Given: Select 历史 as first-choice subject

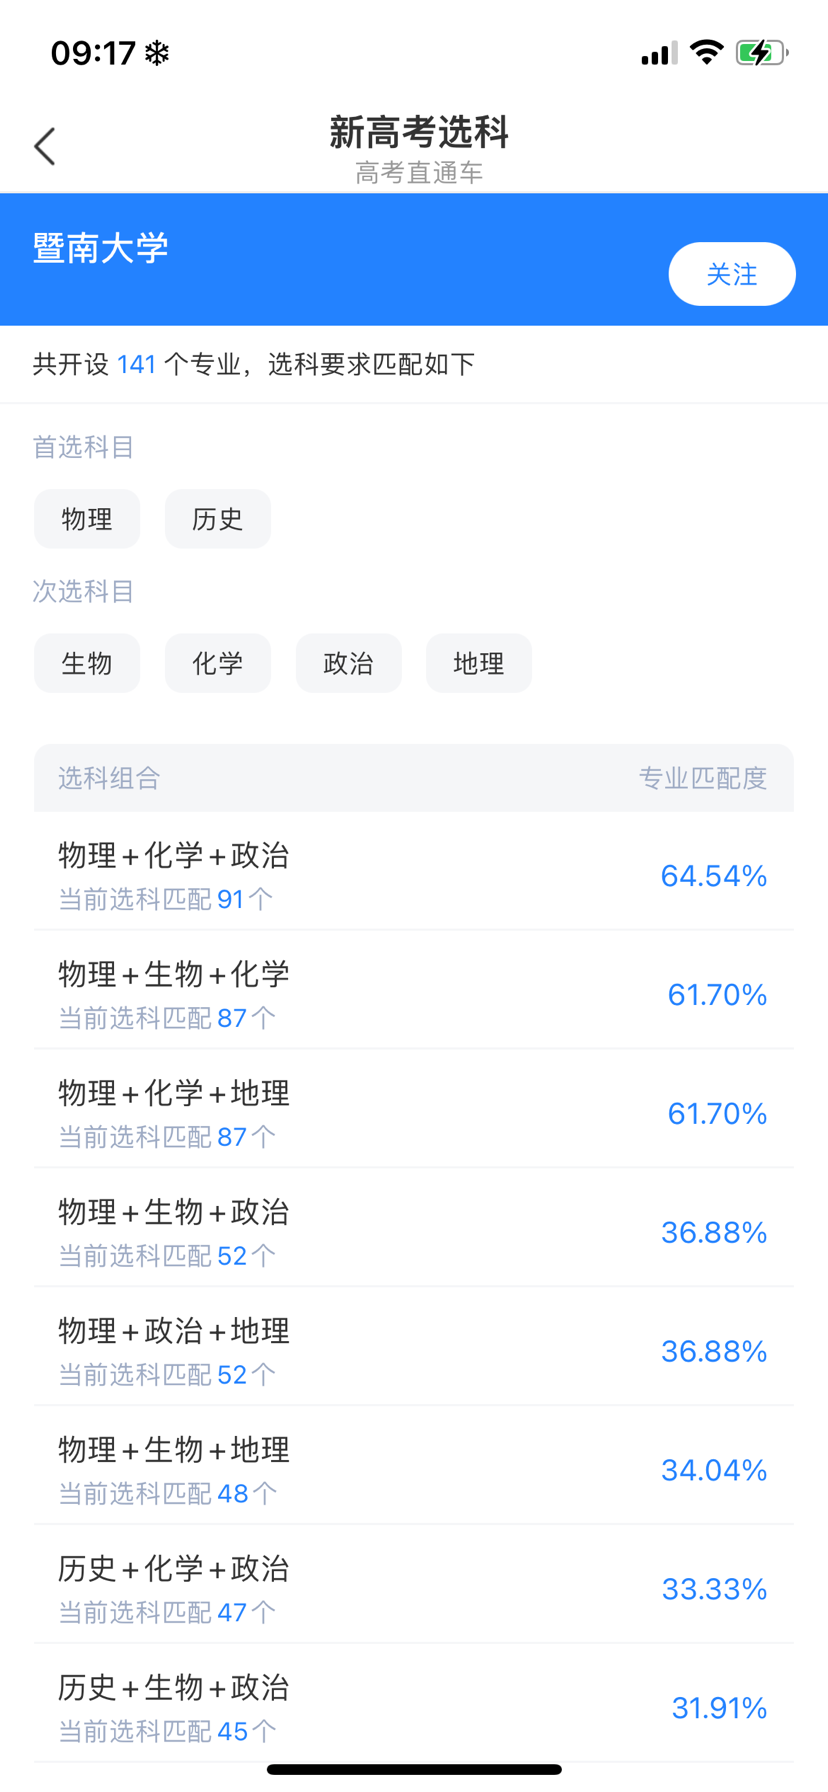Looking at the screenshot, I should coord(218,519).
